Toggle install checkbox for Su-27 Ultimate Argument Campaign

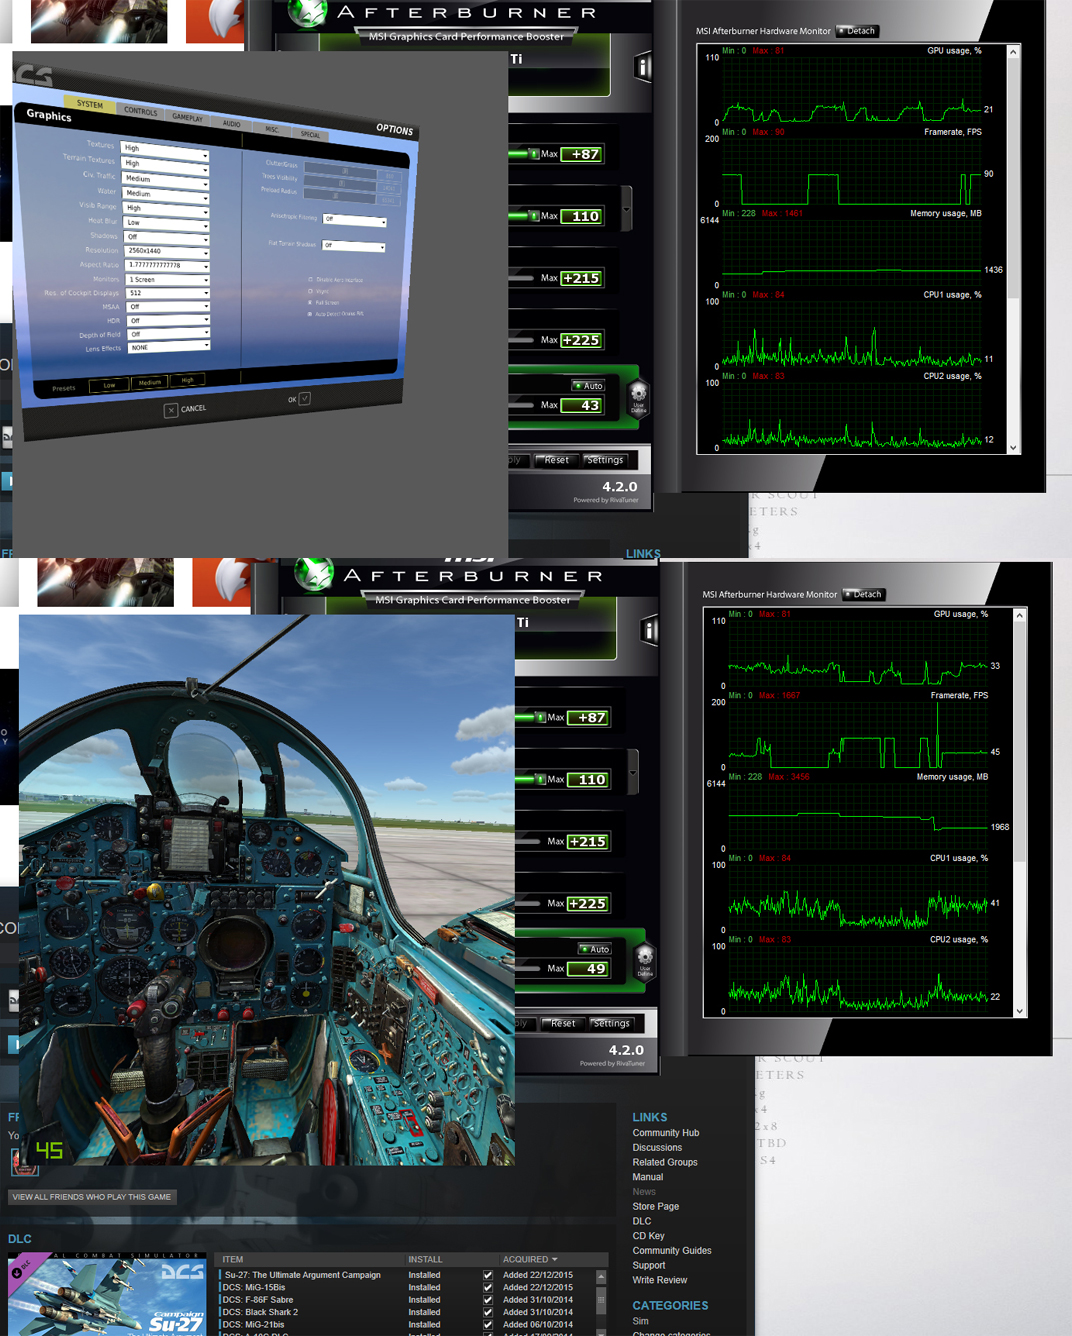488,1275
